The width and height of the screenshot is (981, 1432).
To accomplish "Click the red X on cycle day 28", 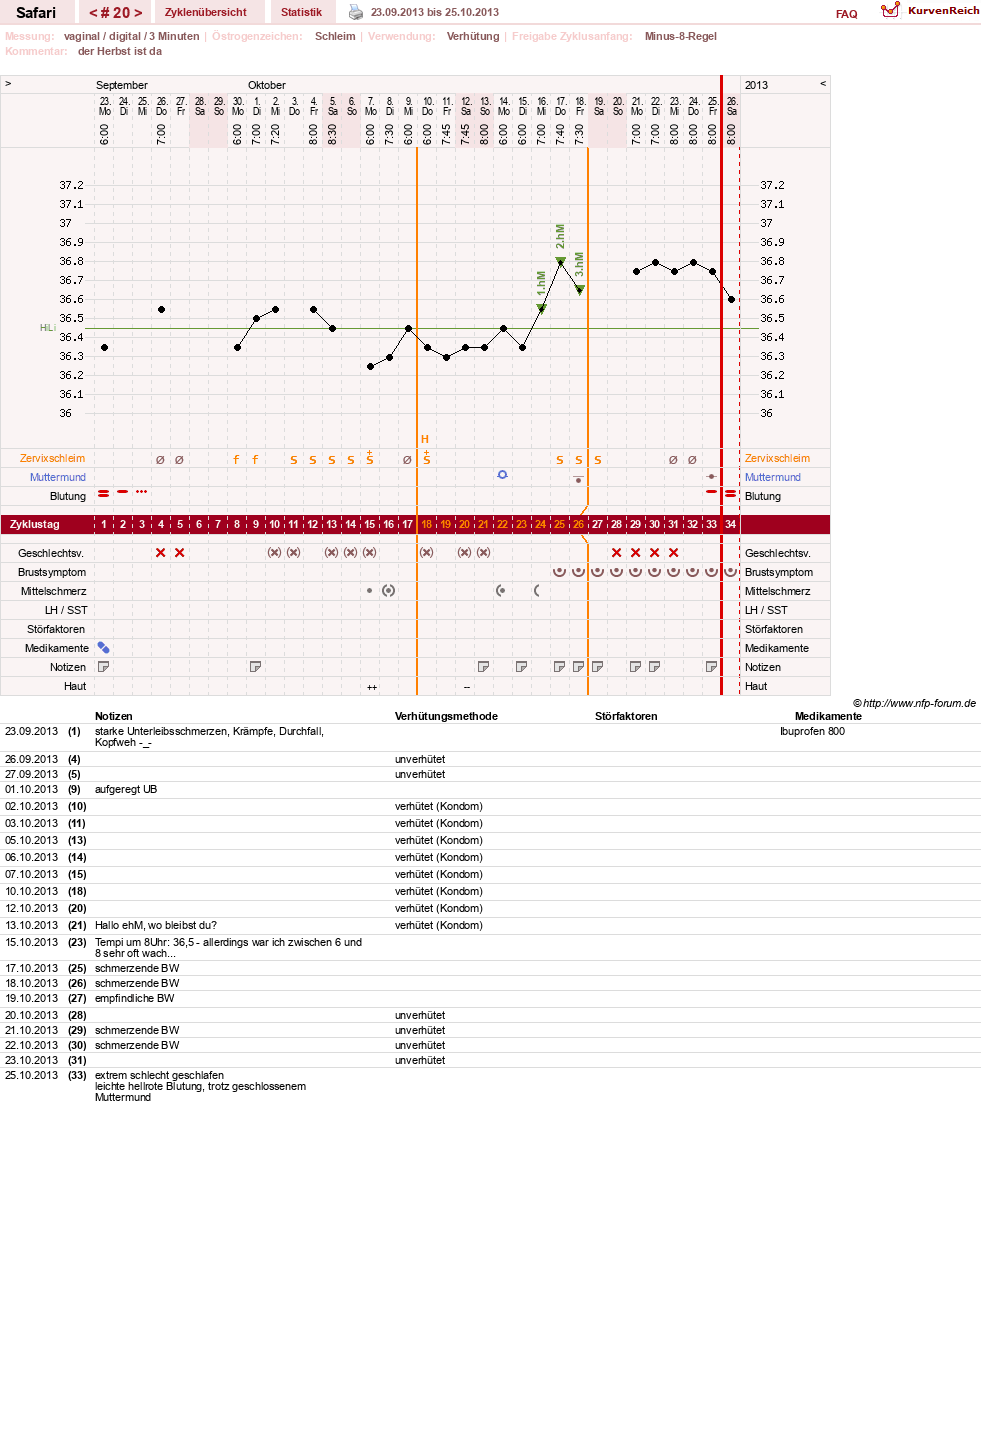I will point(616,552).
